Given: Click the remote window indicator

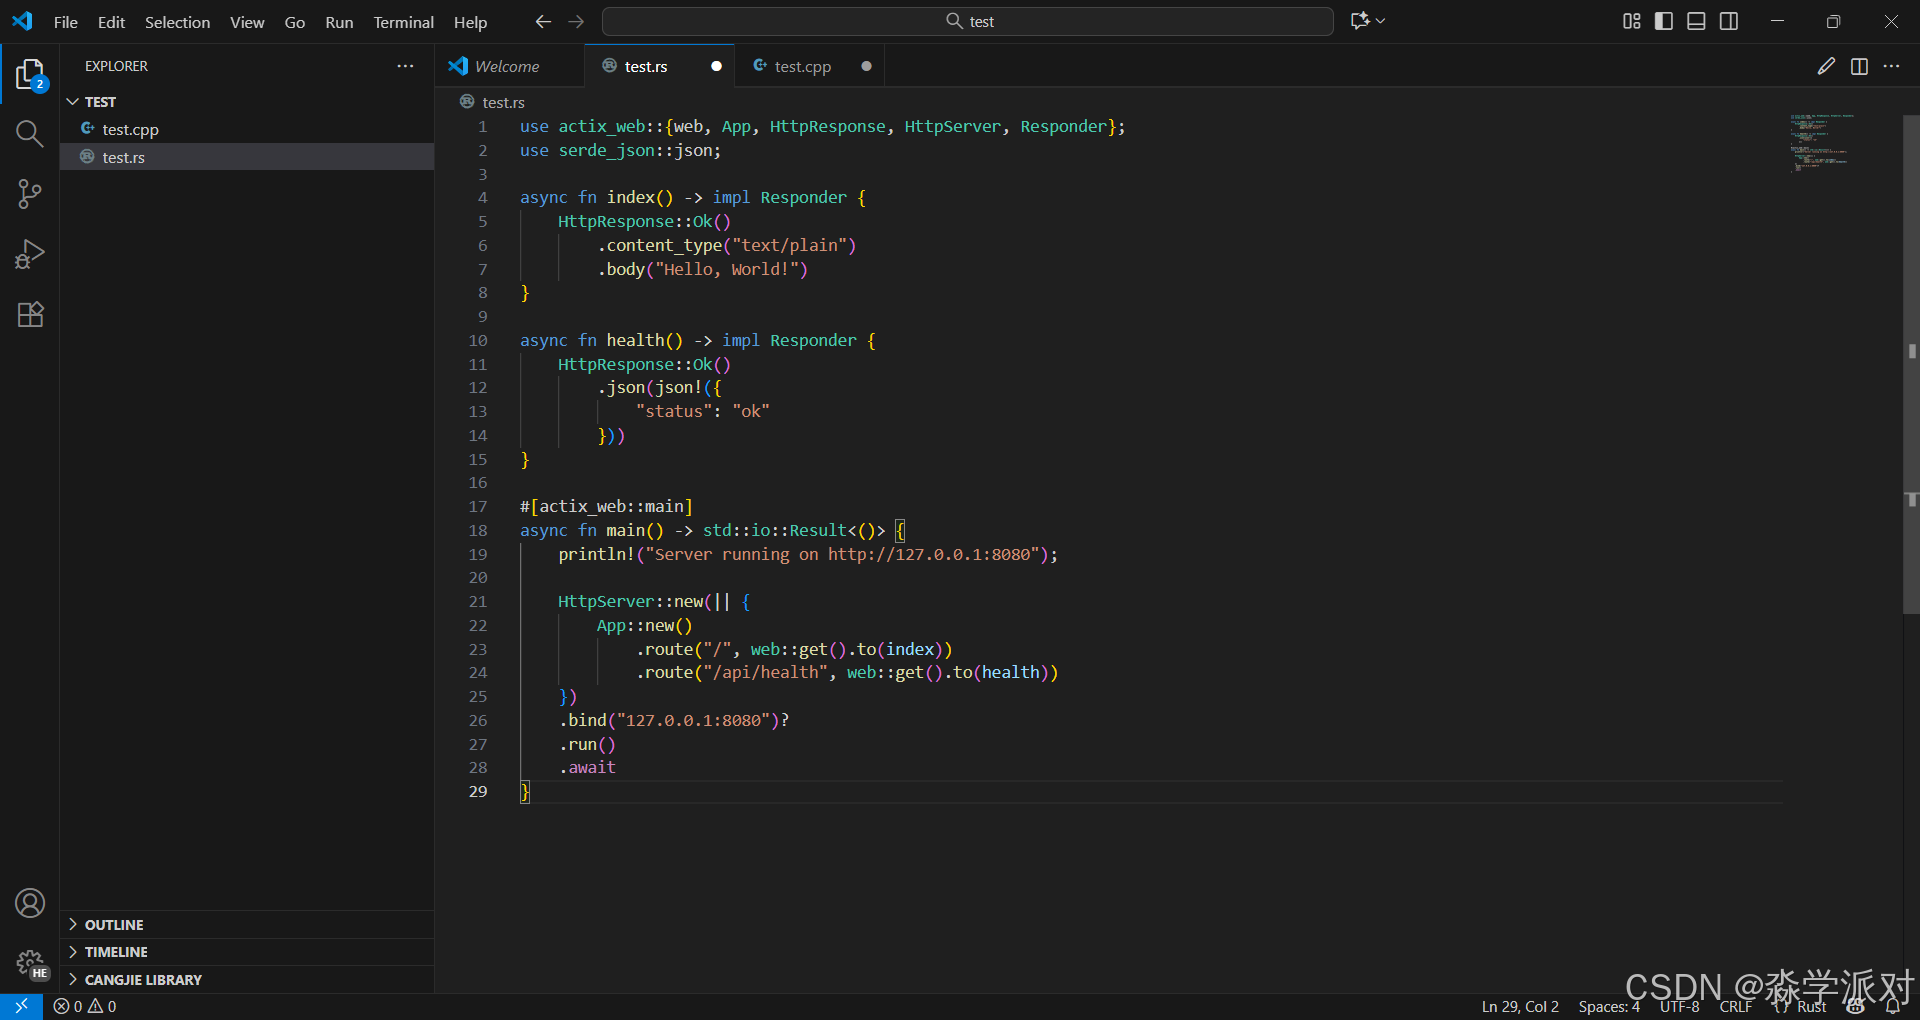Looking at the screenshot, I should [21, 1006].
